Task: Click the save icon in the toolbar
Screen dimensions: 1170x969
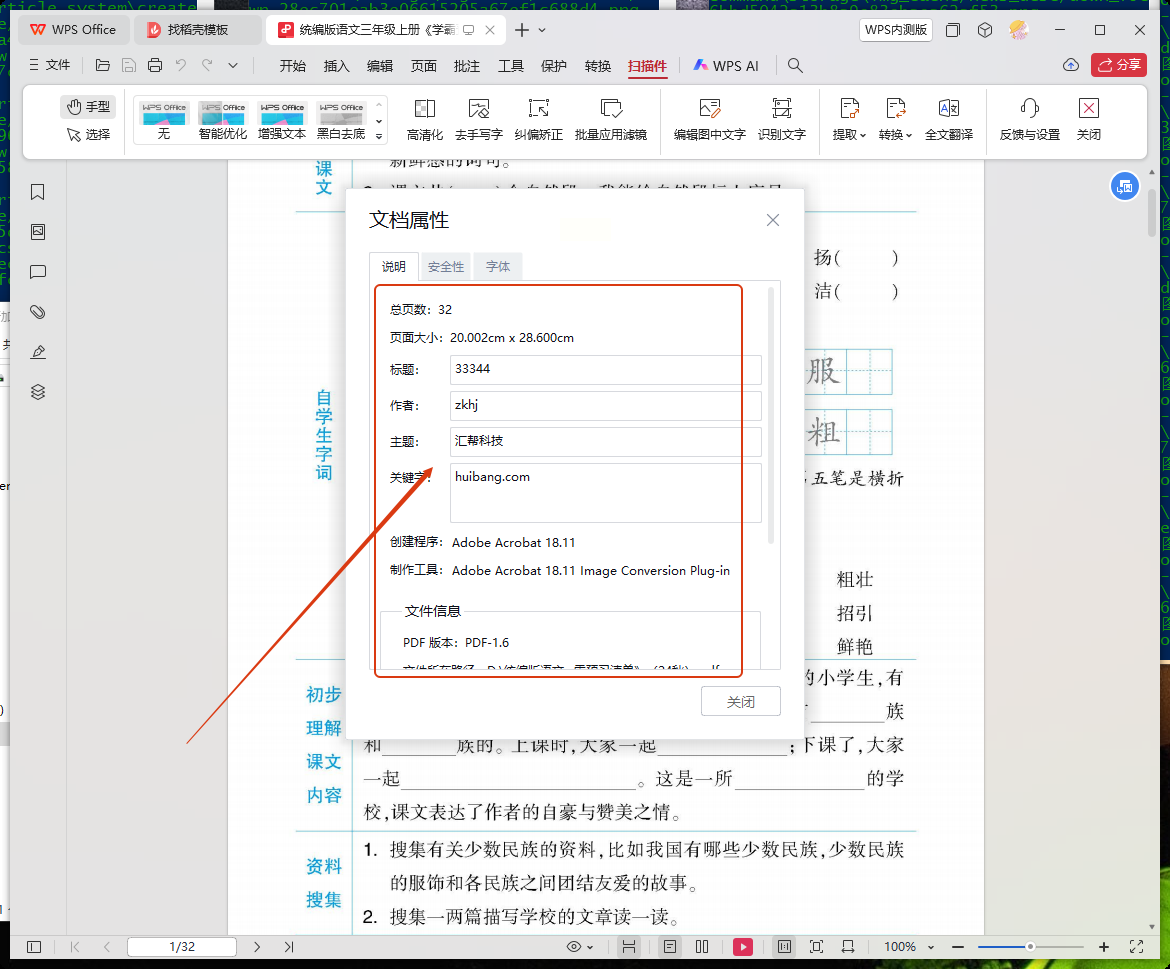Action: pyautogui.click(x=128, y=66)
